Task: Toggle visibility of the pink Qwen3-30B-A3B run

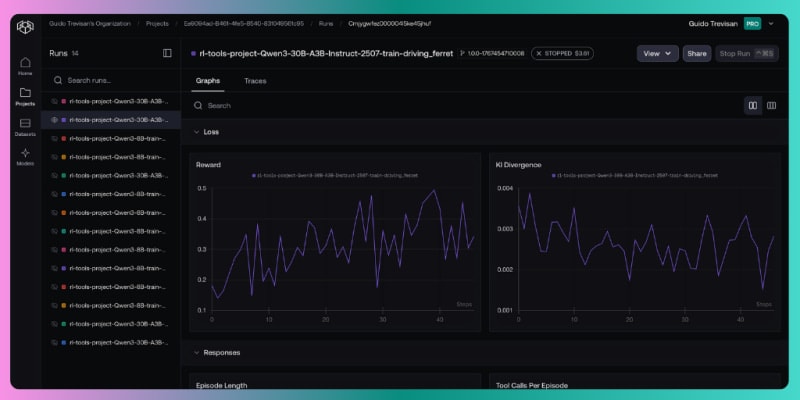Action: (55, 101)
